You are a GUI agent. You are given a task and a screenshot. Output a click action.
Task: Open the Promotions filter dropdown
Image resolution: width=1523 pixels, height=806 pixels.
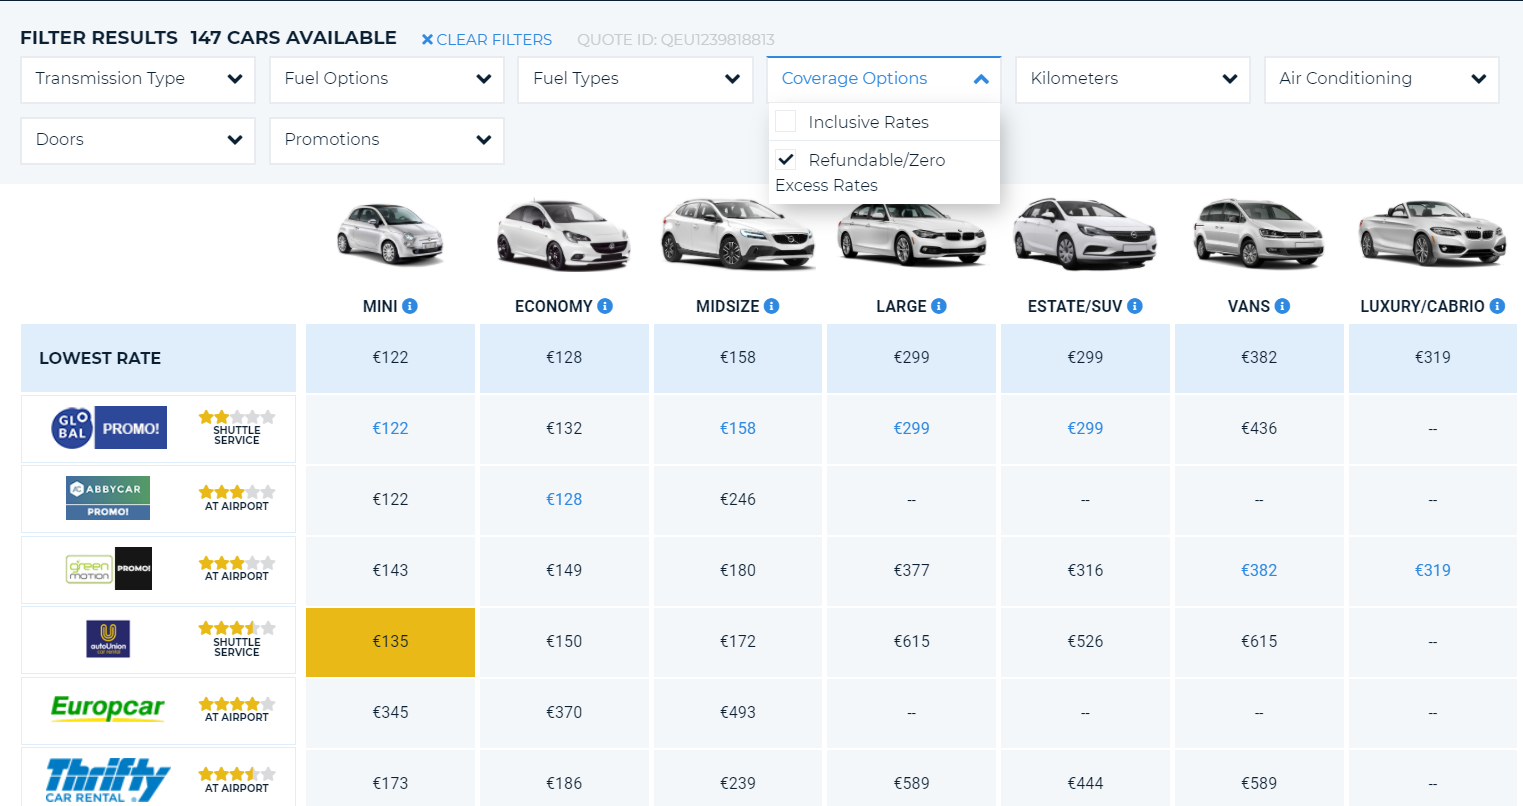(x=387, y=140)
